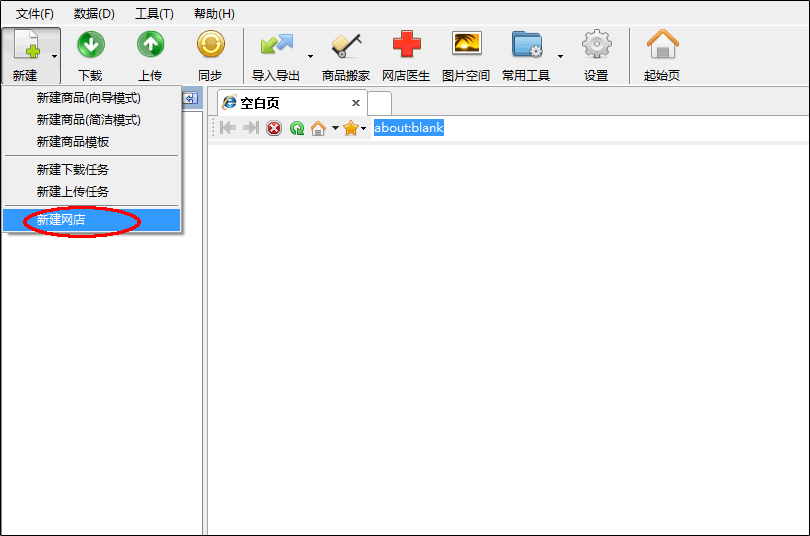
Task: Collapse the left side panel button
Action: tap(190, 99)
